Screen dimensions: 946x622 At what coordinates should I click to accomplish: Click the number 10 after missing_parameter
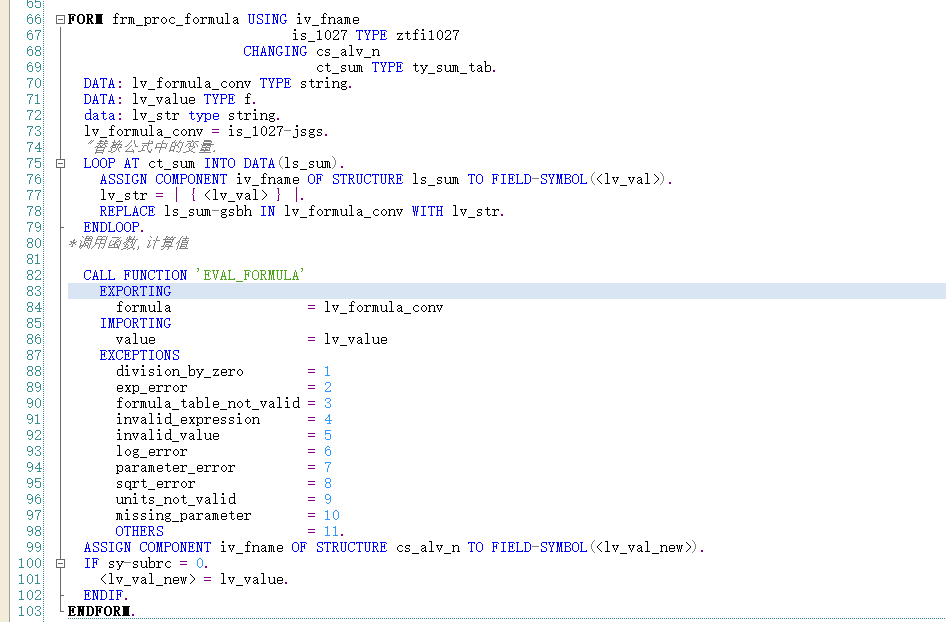(332, 515)
